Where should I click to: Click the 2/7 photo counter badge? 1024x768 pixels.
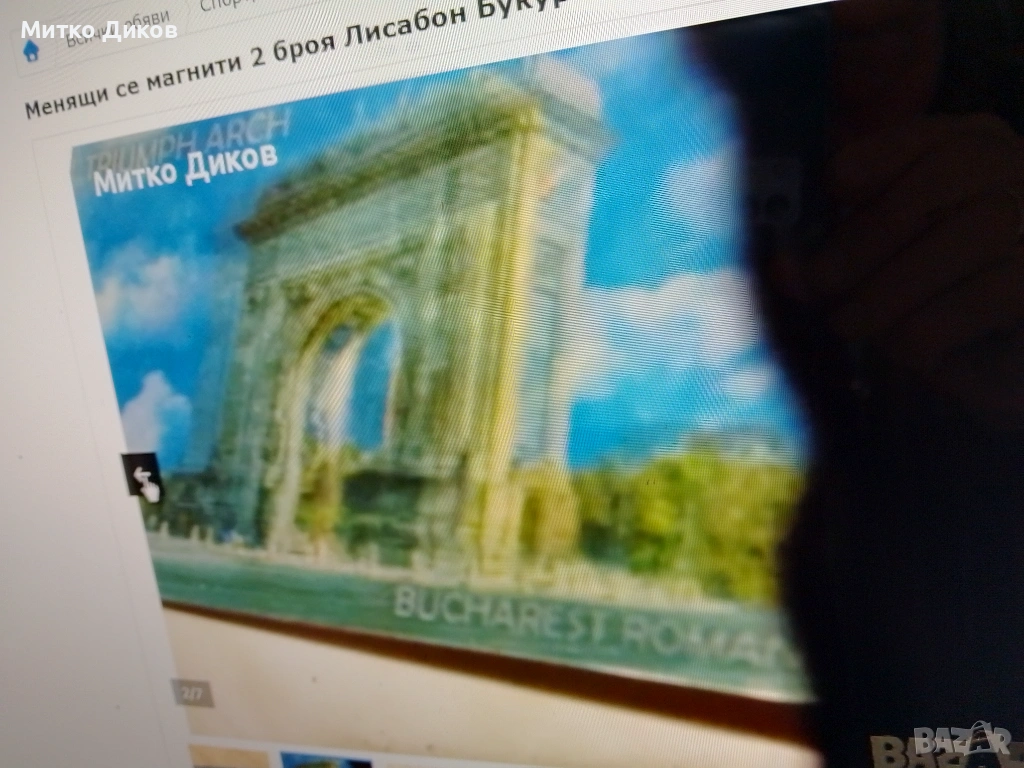coord(191,691)
